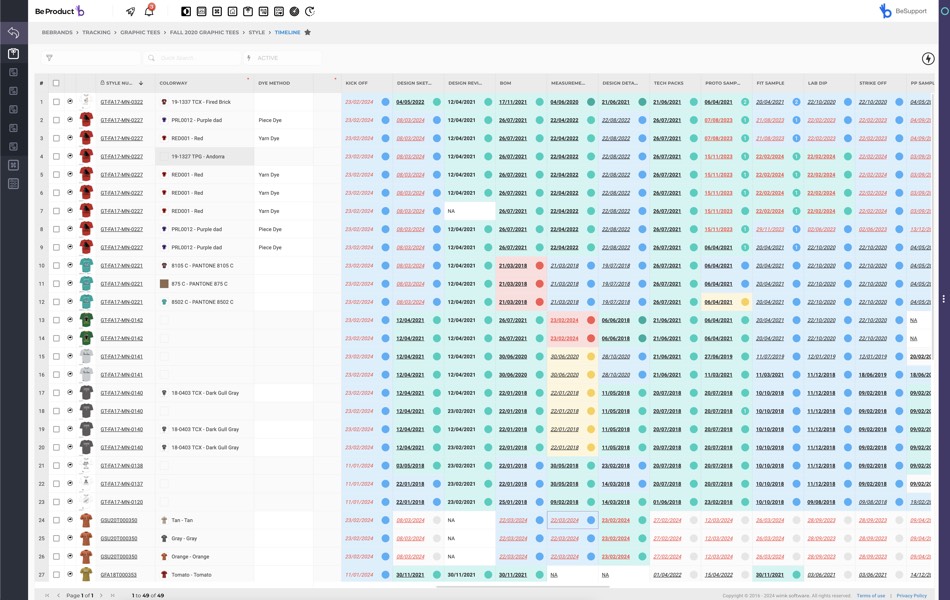
Task: Open the Privacy Policy link
Action: tap(912, 596)
